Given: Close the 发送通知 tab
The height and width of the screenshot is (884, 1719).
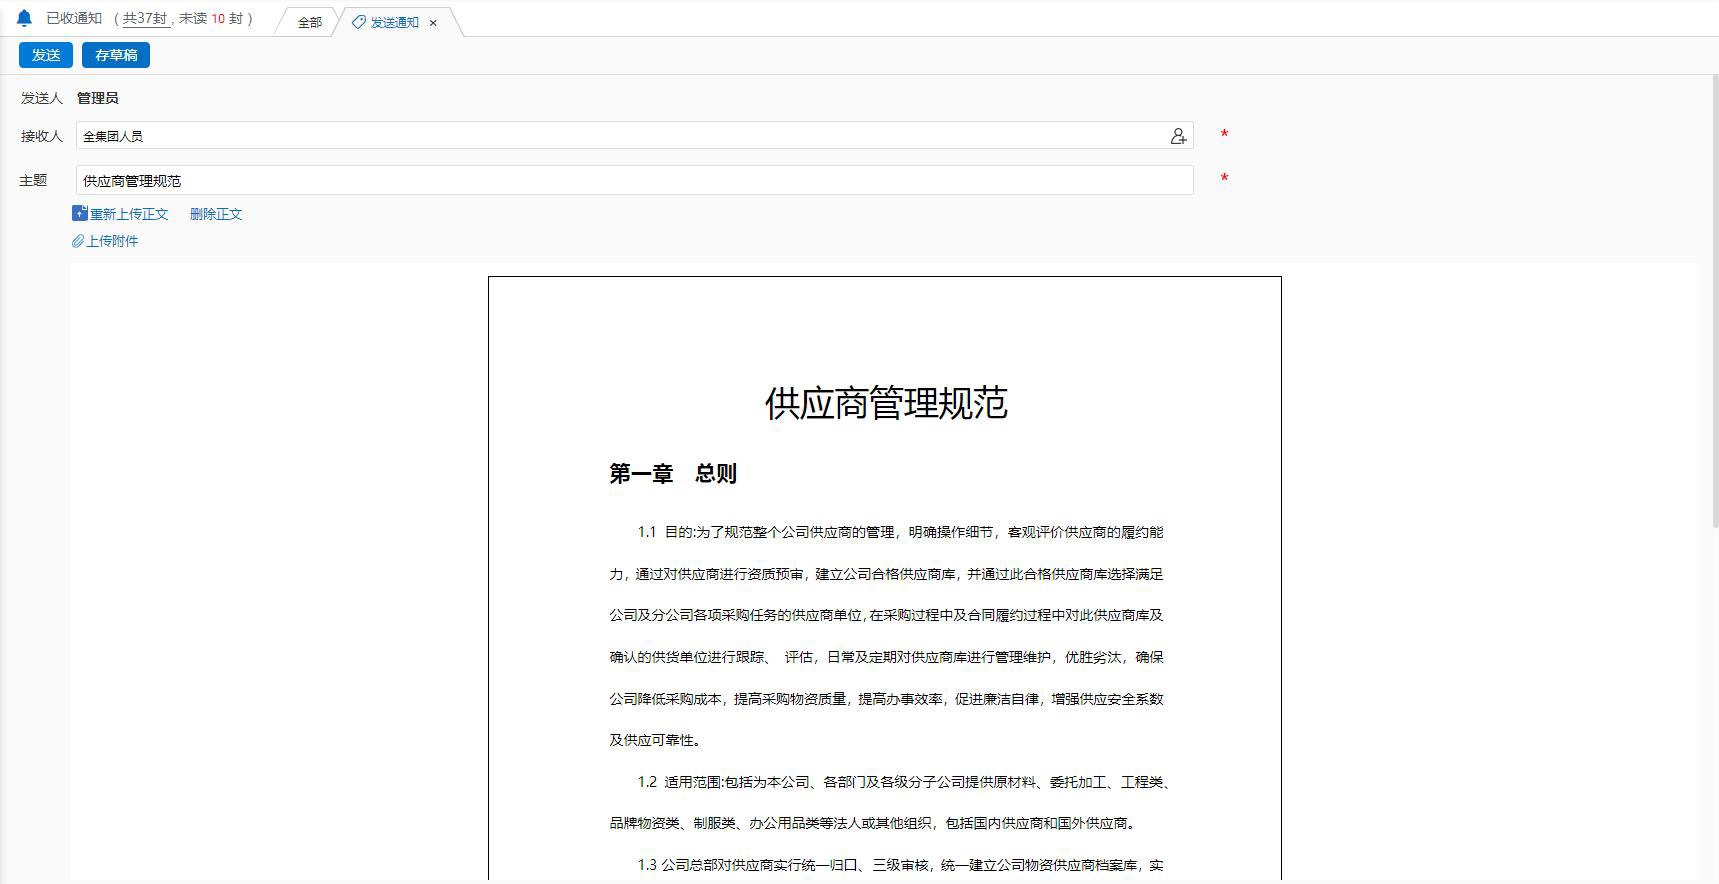Looking at the screenshot, I should pyautogui.click(x=433, y=23).
